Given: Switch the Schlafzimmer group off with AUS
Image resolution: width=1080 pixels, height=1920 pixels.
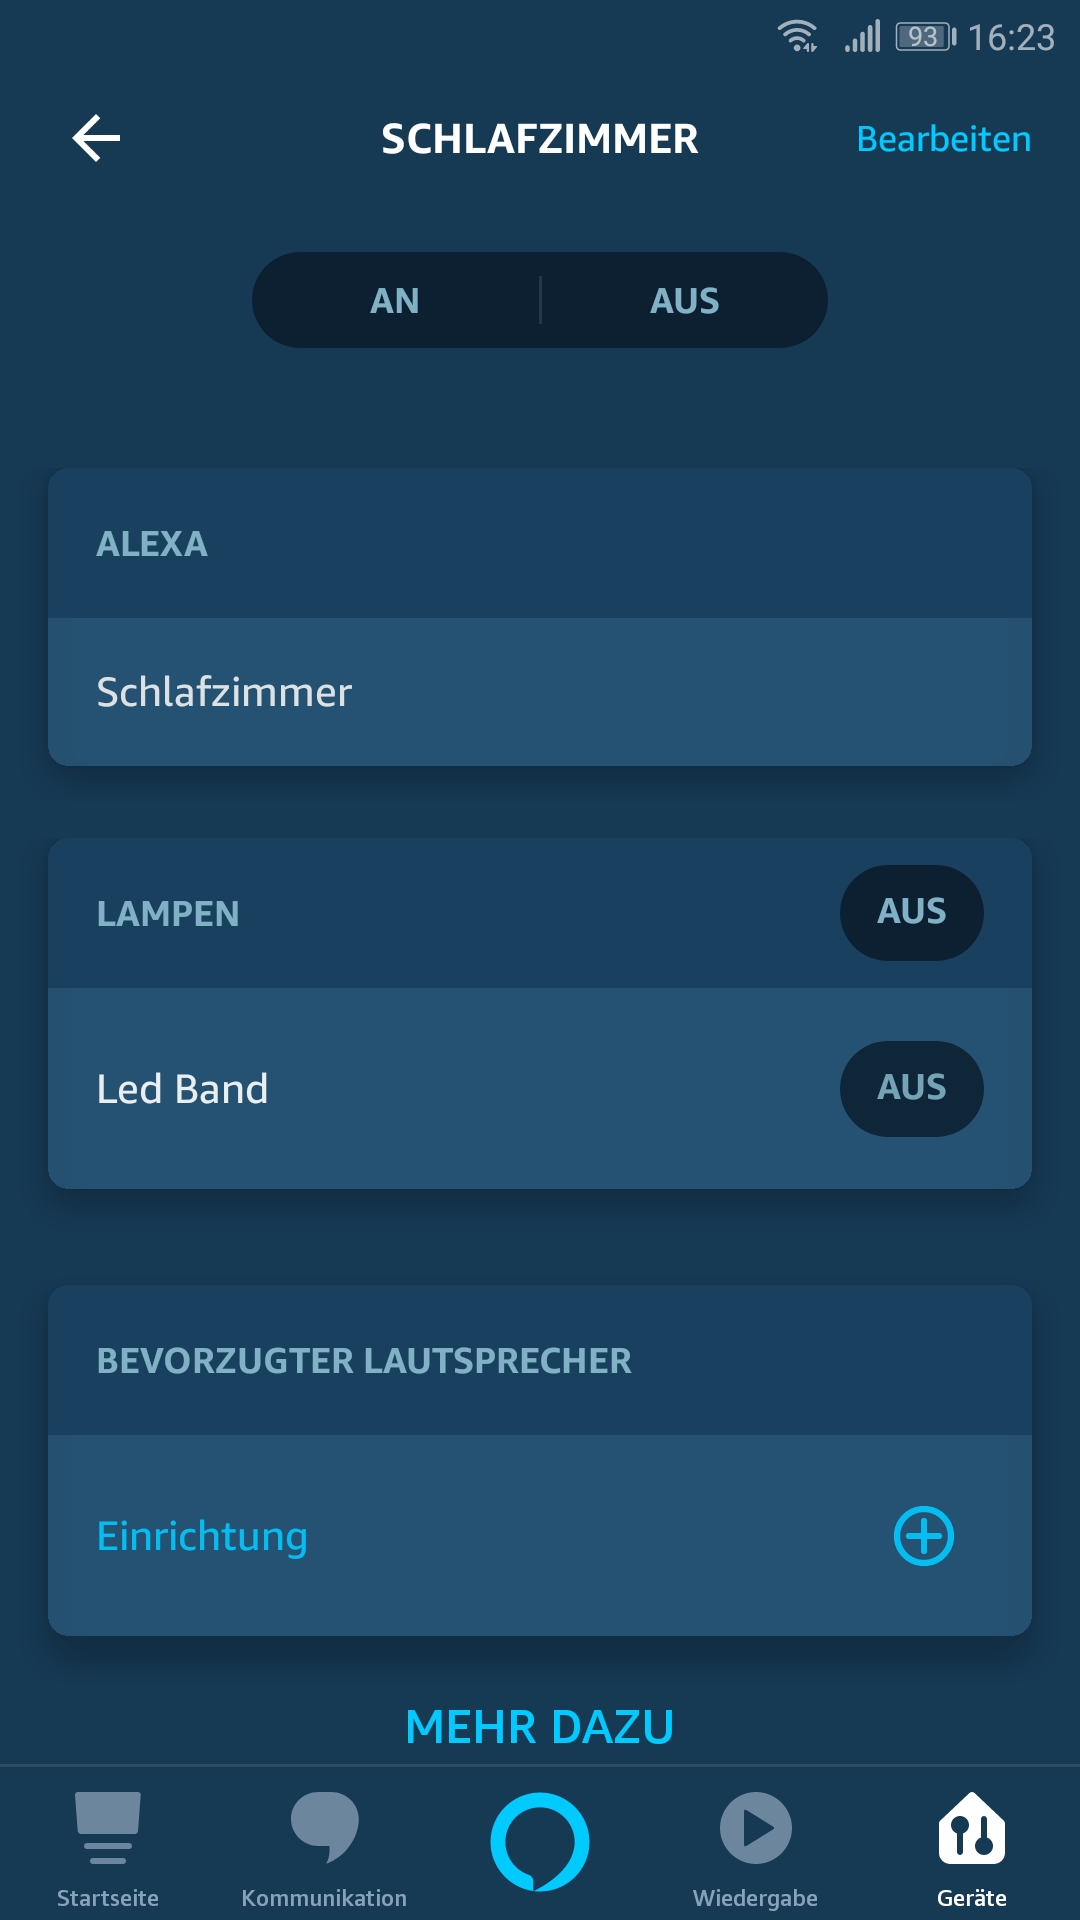Looking at the screenshot, I should pos(685,300).
